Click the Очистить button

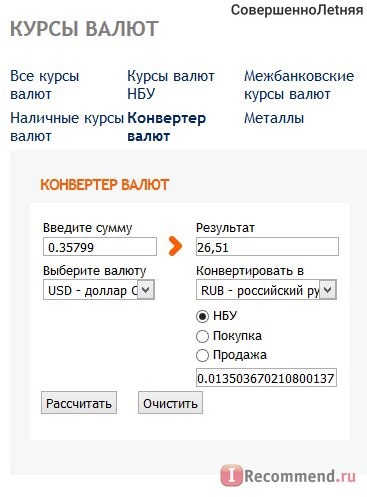point(170,403)
